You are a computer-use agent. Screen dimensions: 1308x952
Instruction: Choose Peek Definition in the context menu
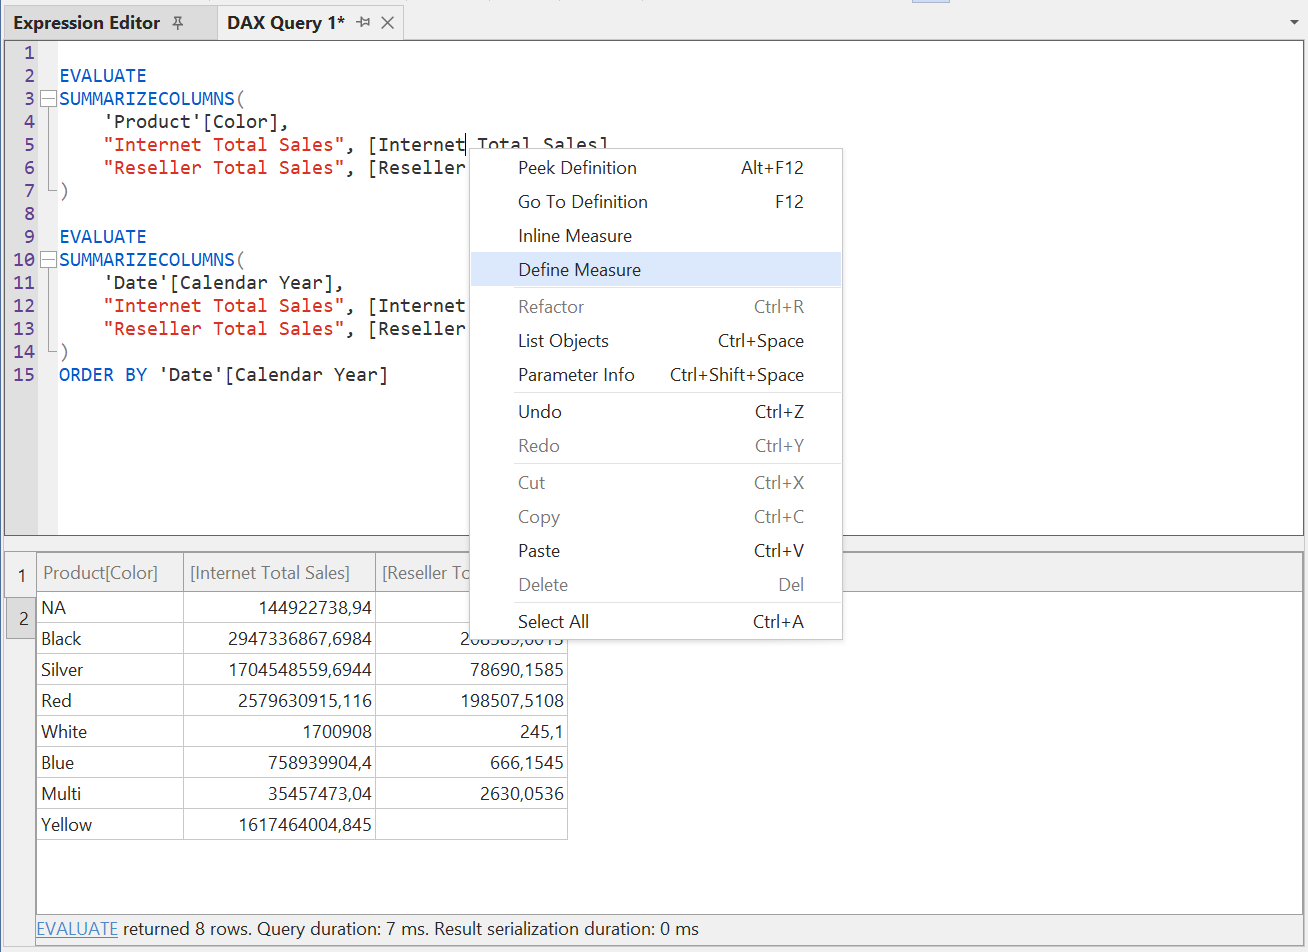click(577, 167)
